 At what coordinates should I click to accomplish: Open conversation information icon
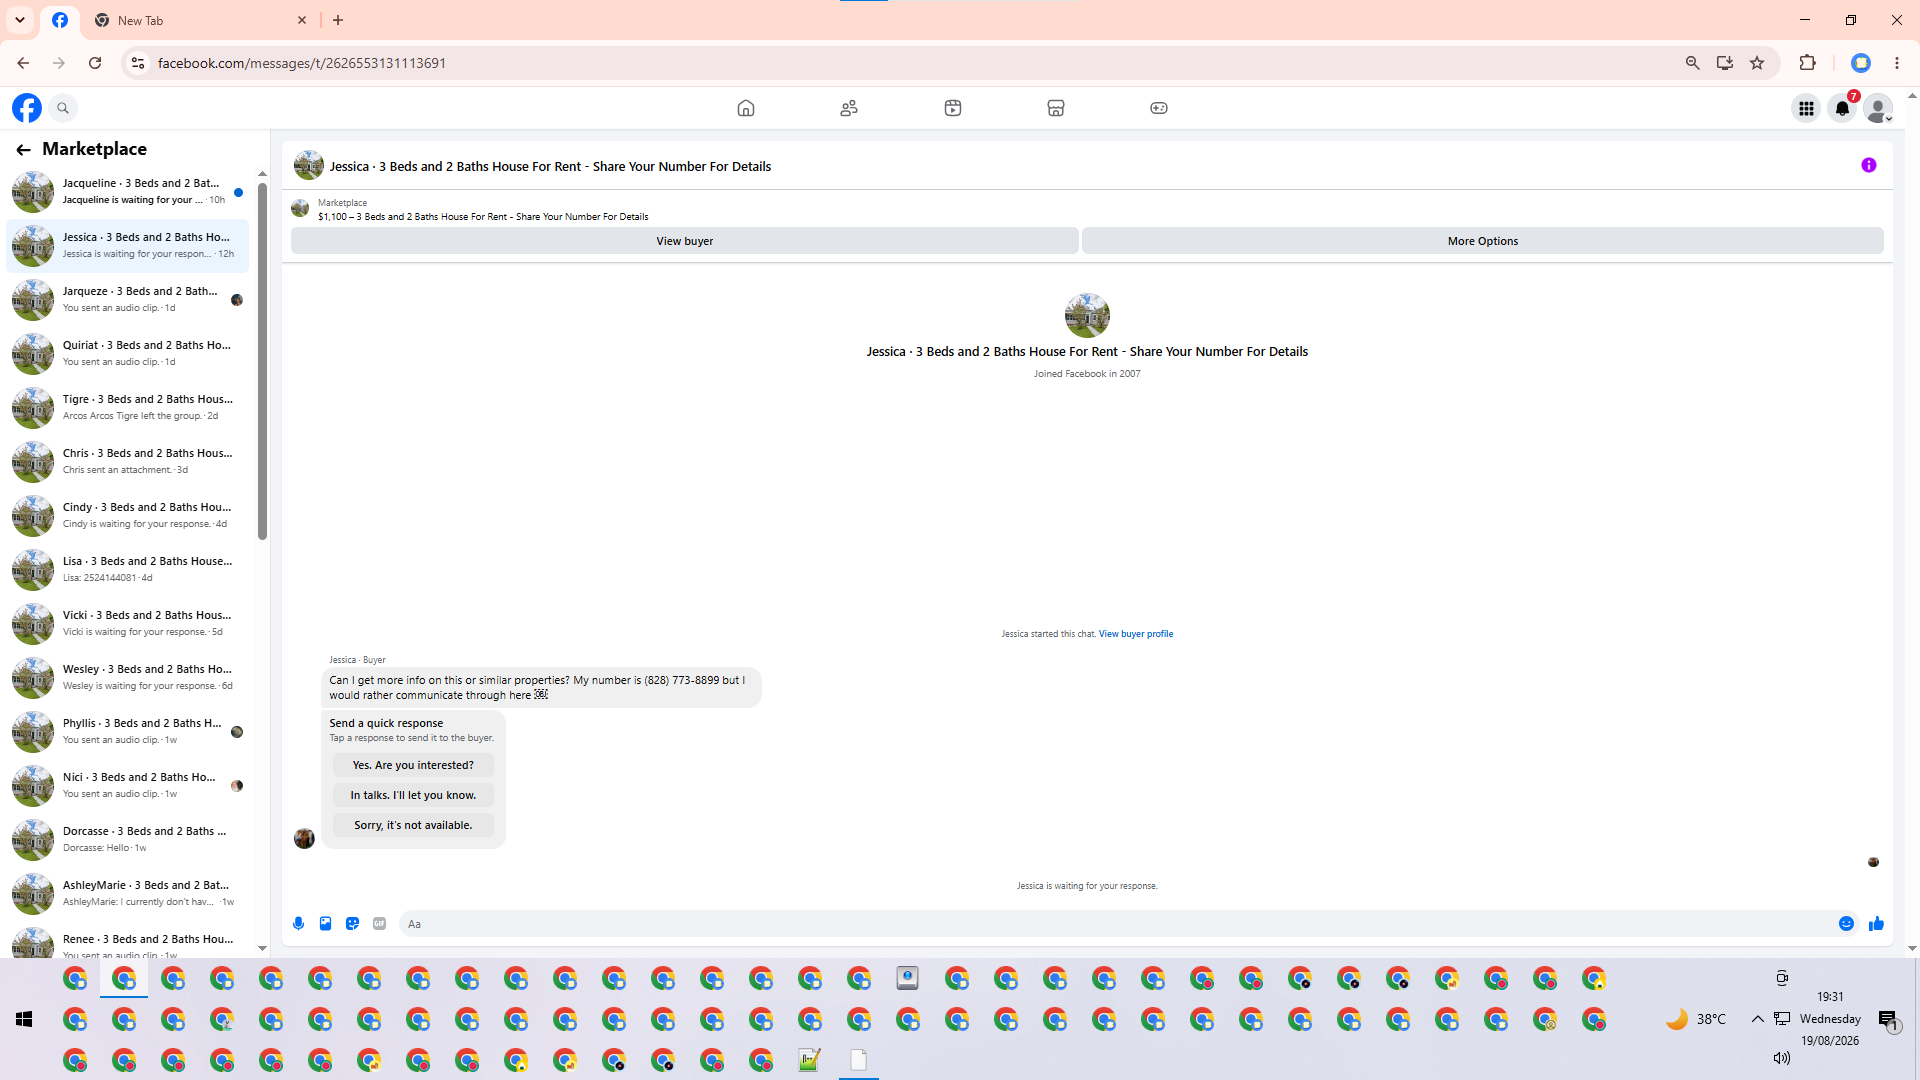(x=1869, y=166)
